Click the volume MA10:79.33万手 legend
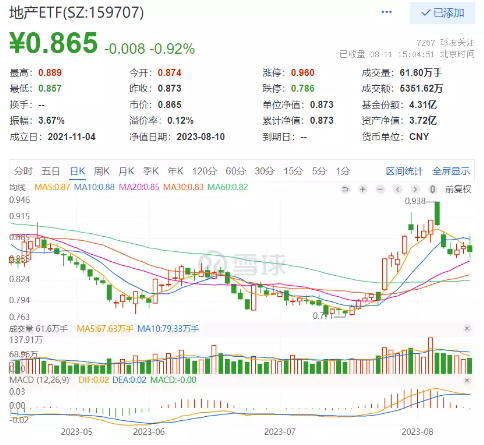 click(168, 329)
